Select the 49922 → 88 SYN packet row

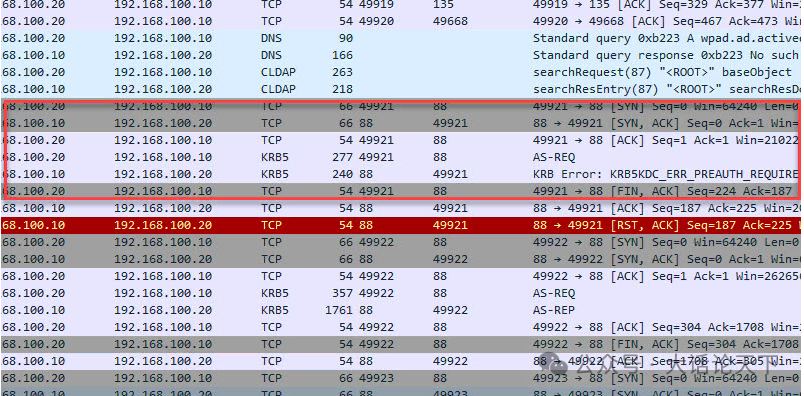[x=402, y=242]
